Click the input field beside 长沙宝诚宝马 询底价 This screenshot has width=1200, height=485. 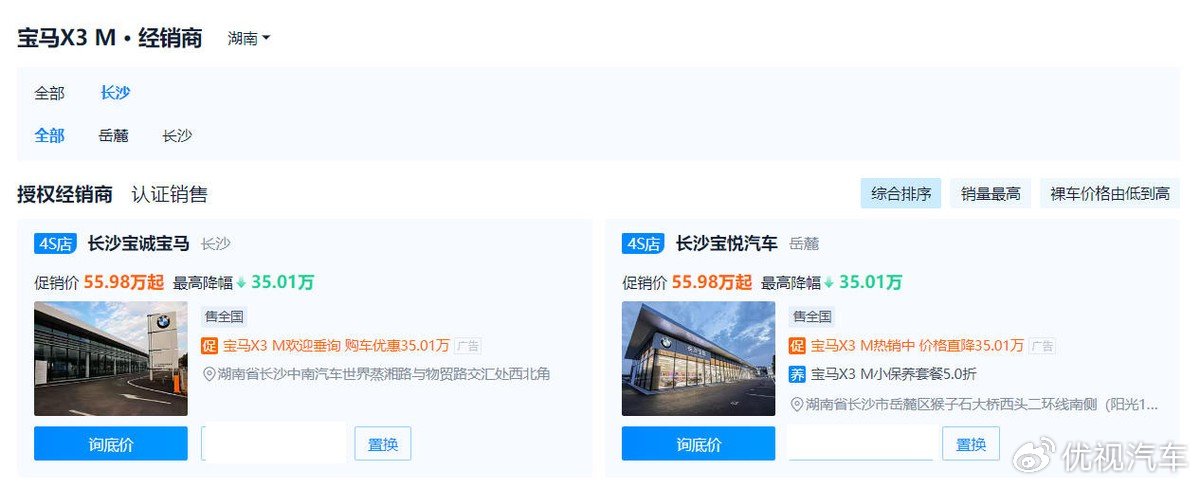pyautogui.click(x=274, y=443)
